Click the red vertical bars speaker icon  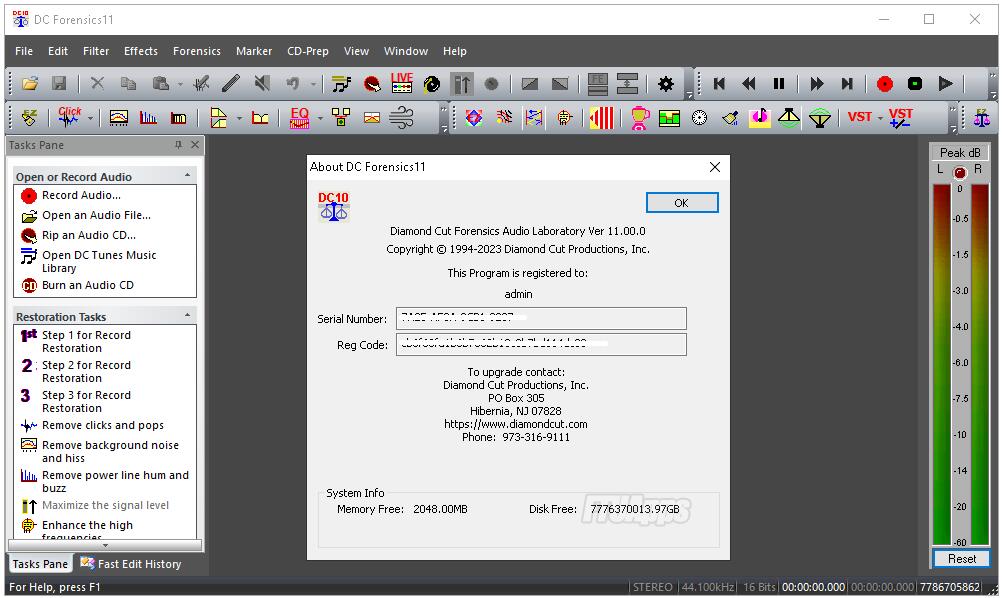point(601,118)
